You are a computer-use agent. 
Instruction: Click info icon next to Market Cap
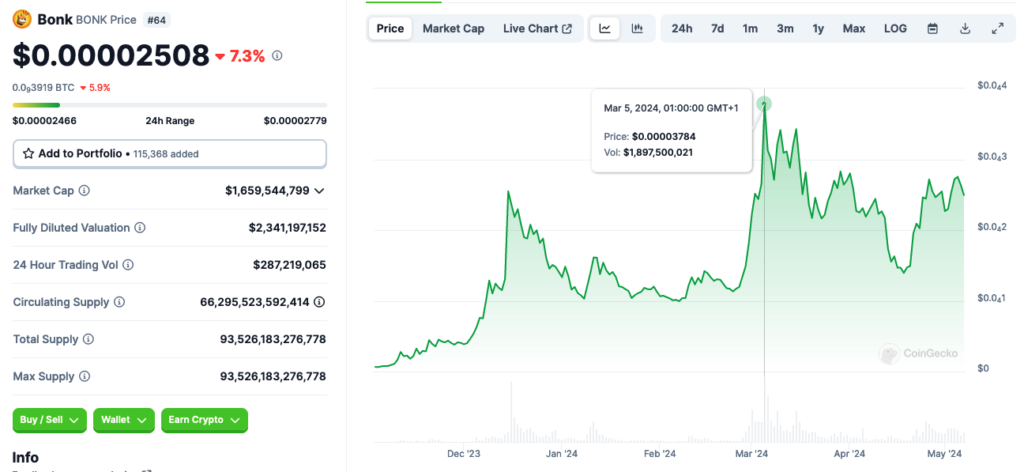coord(84,190)
